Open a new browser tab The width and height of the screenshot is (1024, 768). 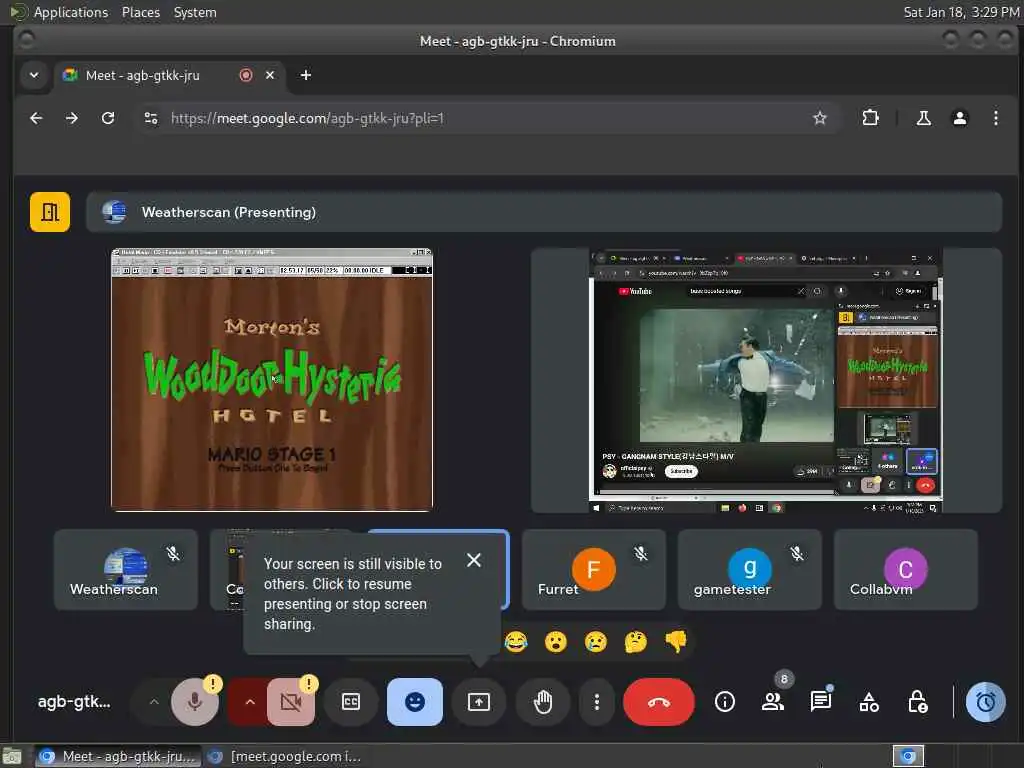point(306,75)
